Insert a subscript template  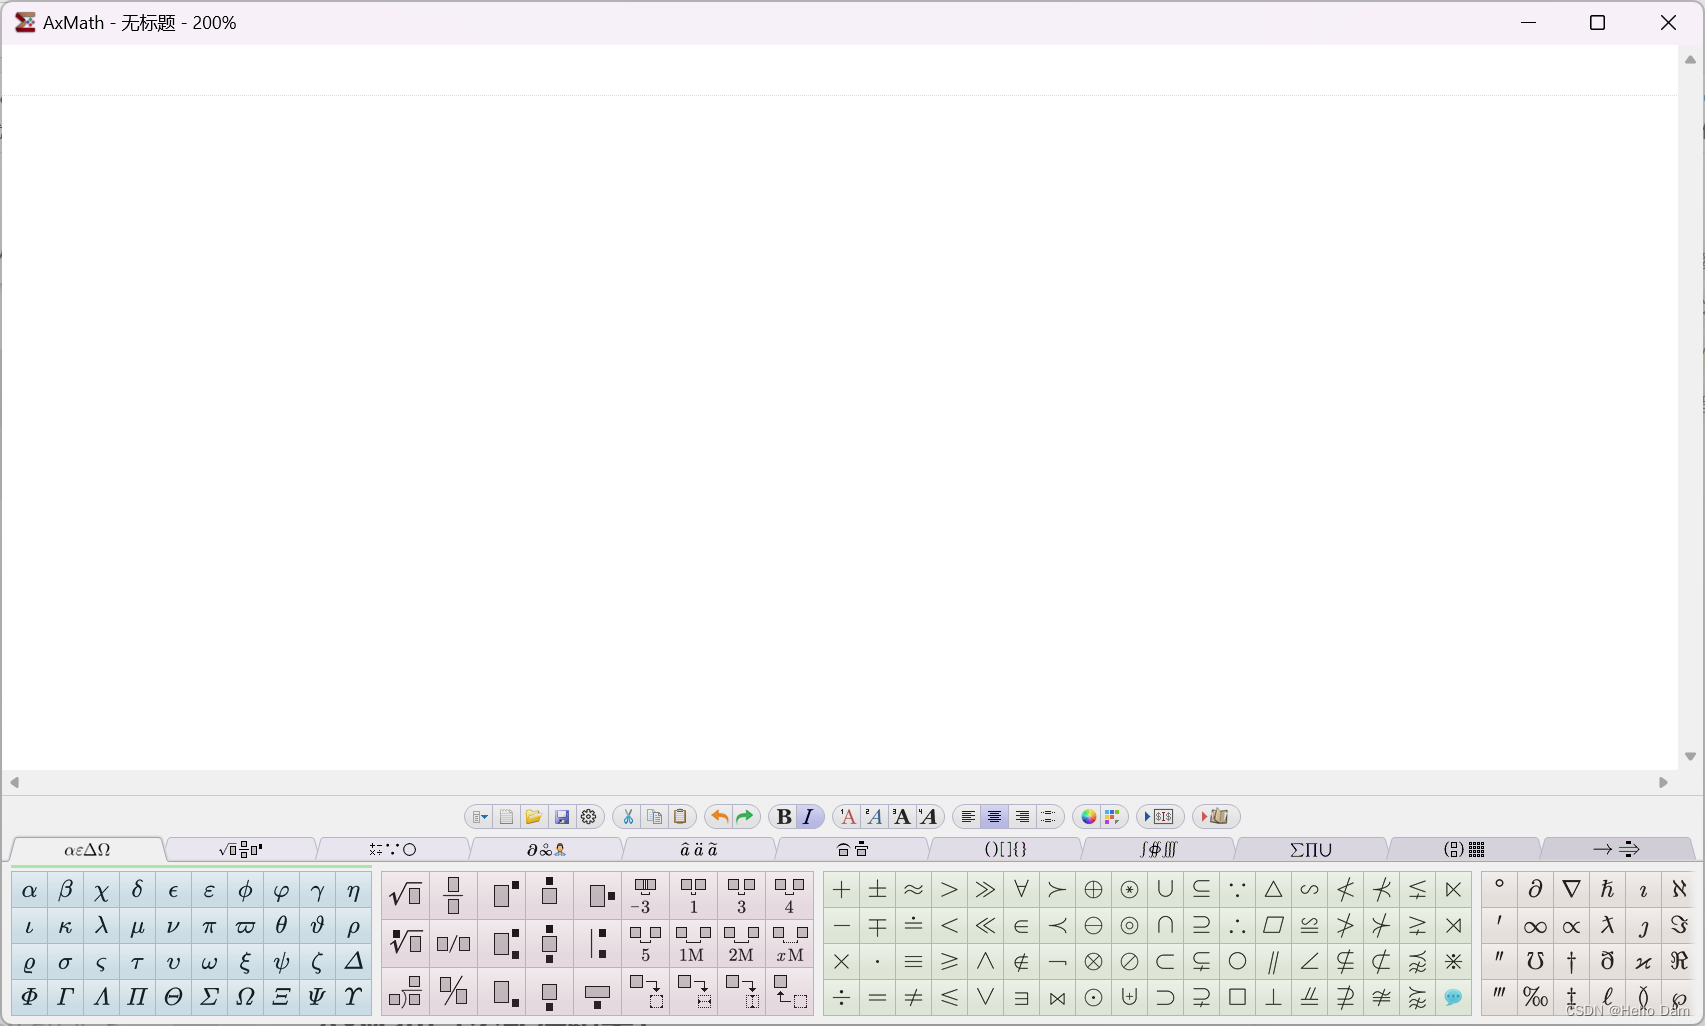click(x=506, y=992)
